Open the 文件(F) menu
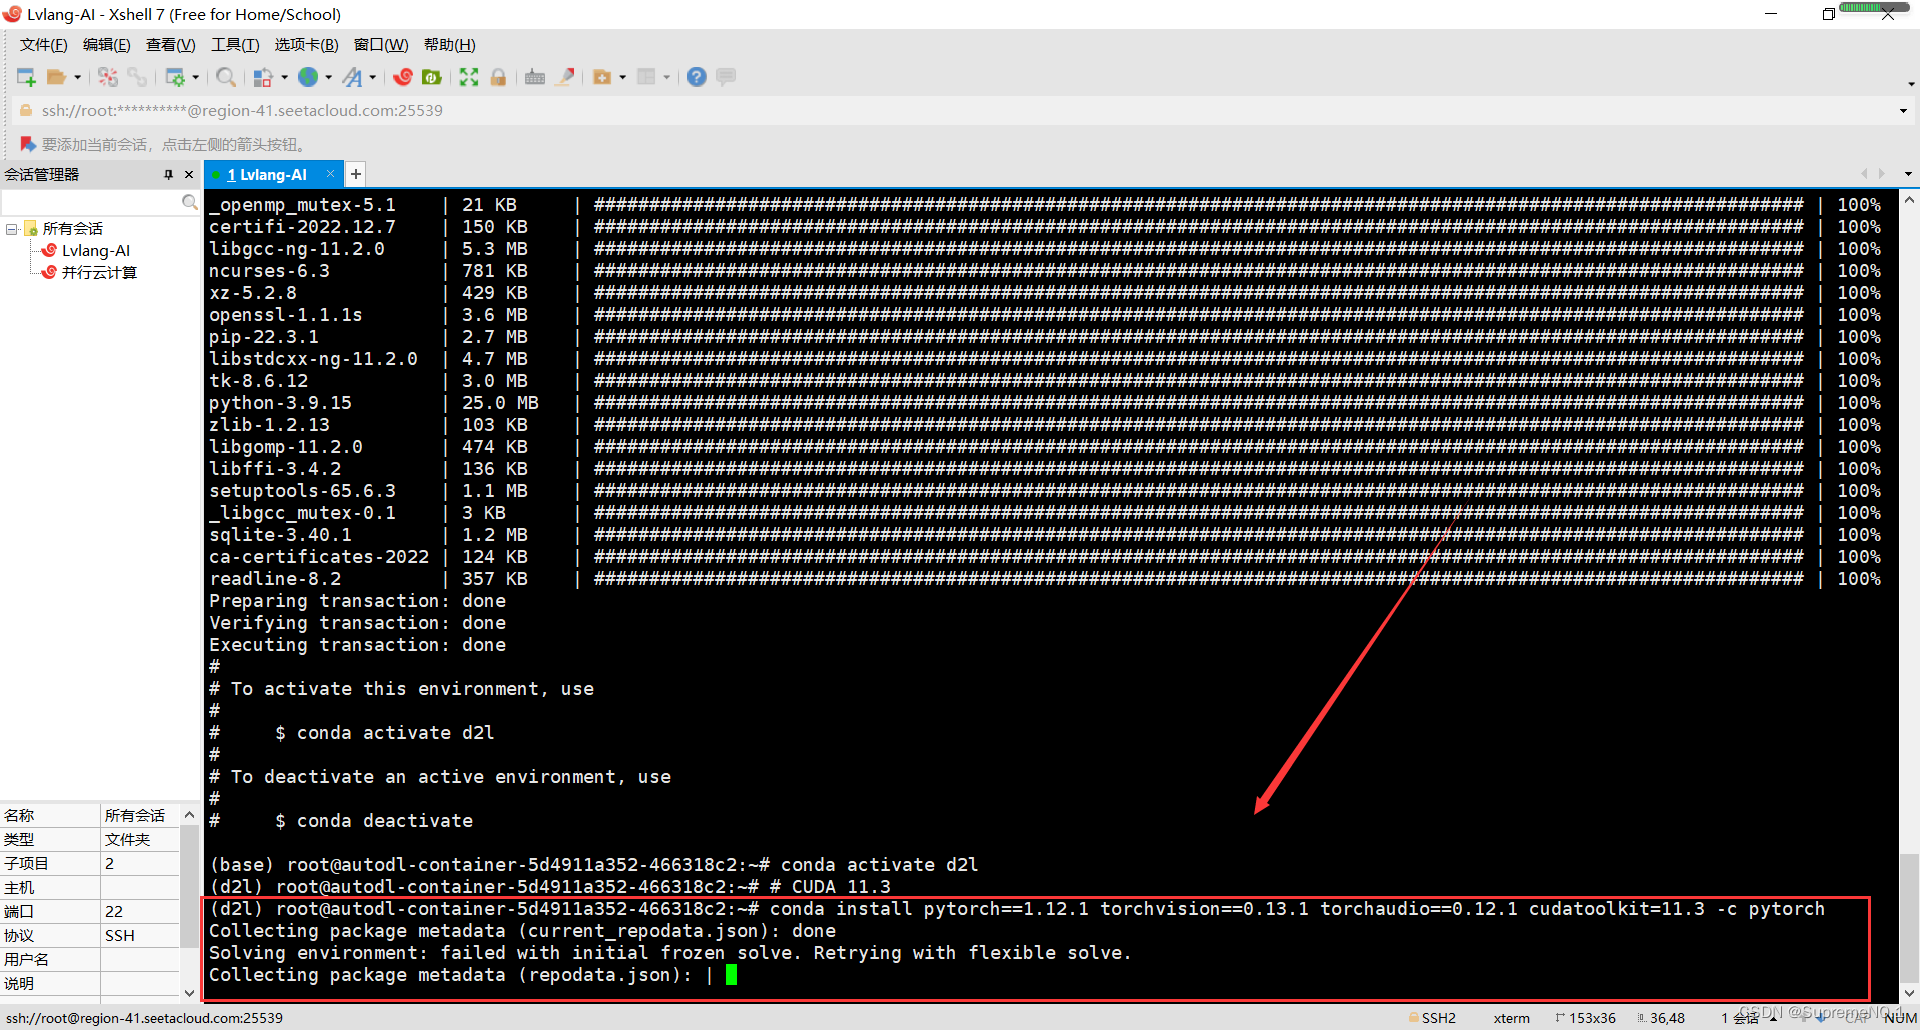 tap(43, 45)
